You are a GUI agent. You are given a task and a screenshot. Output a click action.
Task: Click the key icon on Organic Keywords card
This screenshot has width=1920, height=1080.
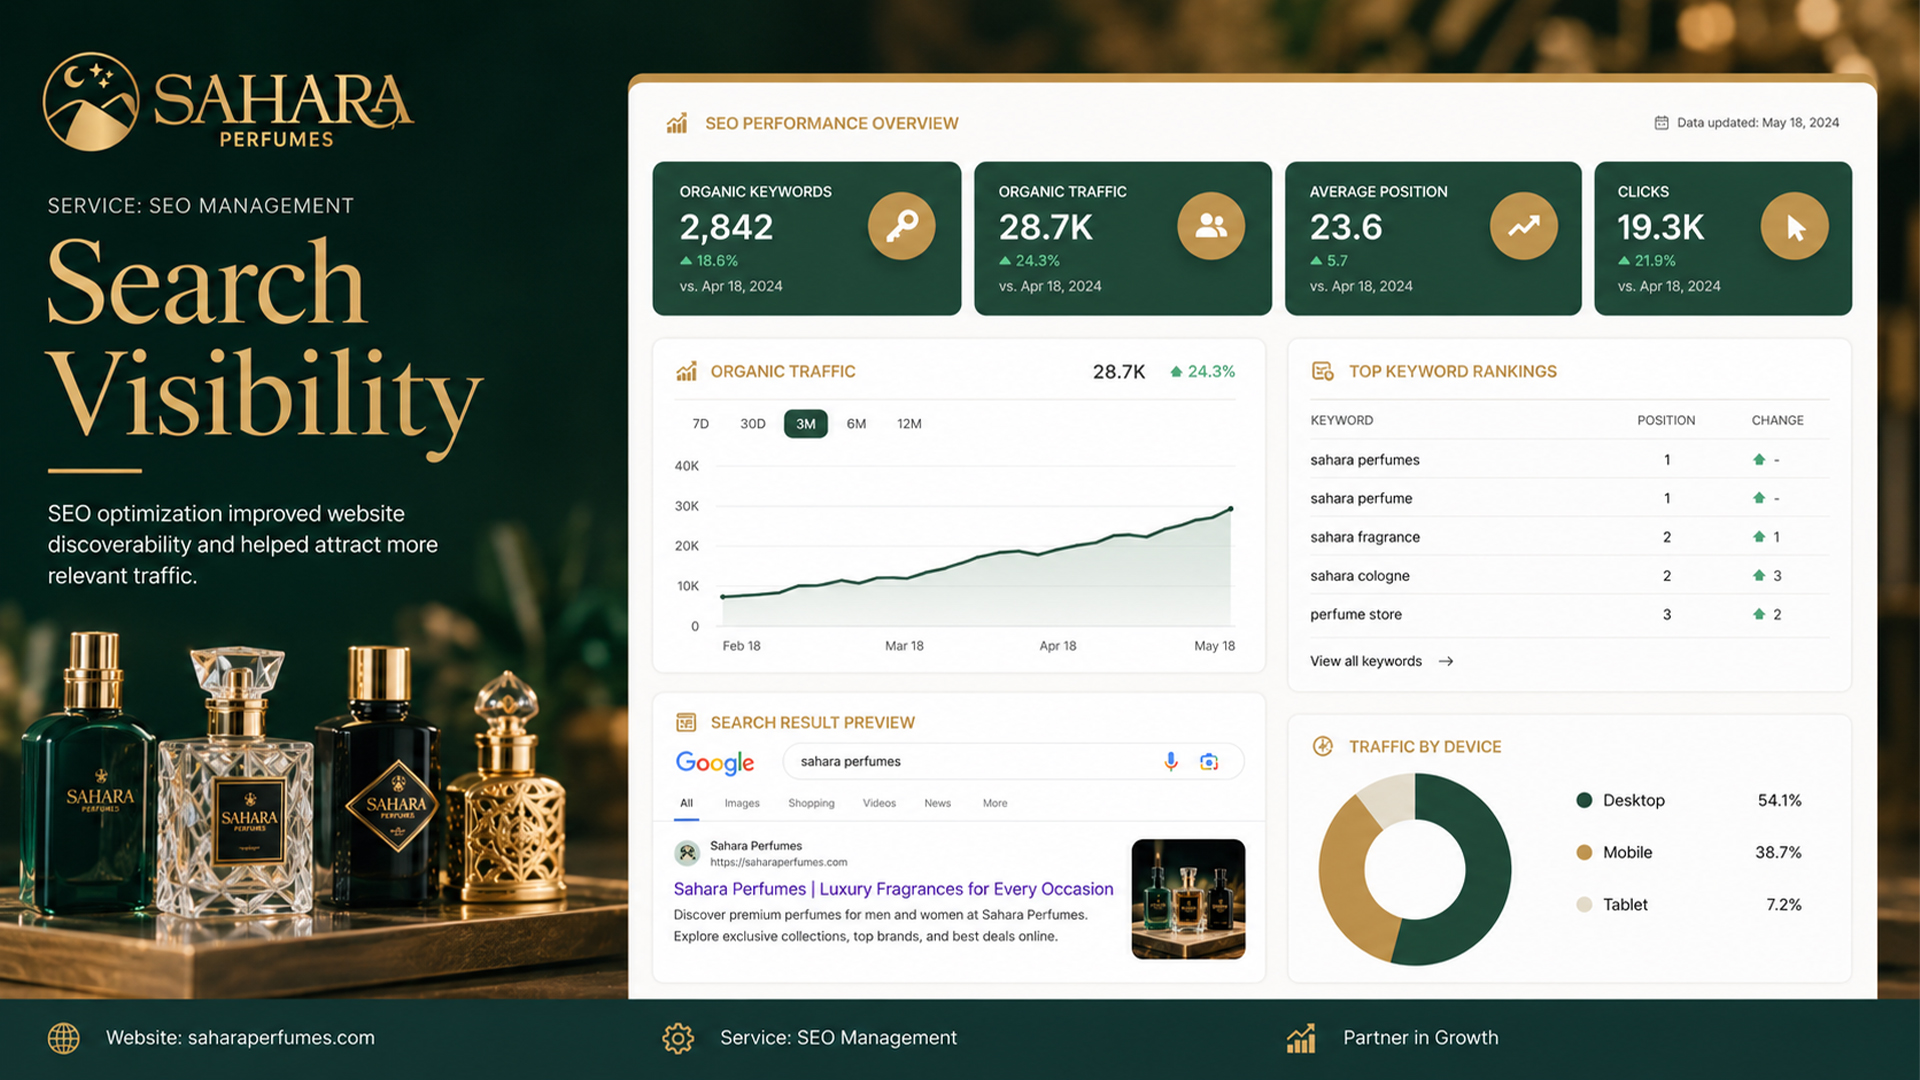point(901,226)
